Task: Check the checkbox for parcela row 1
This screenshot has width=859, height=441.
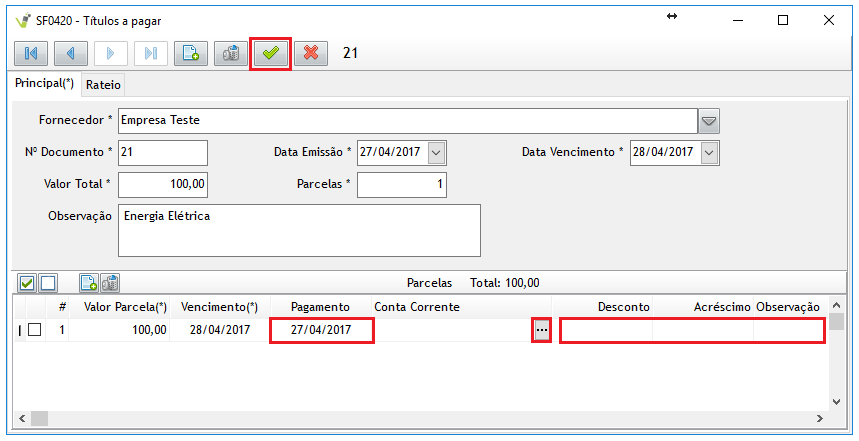Action: pos(34,330)
